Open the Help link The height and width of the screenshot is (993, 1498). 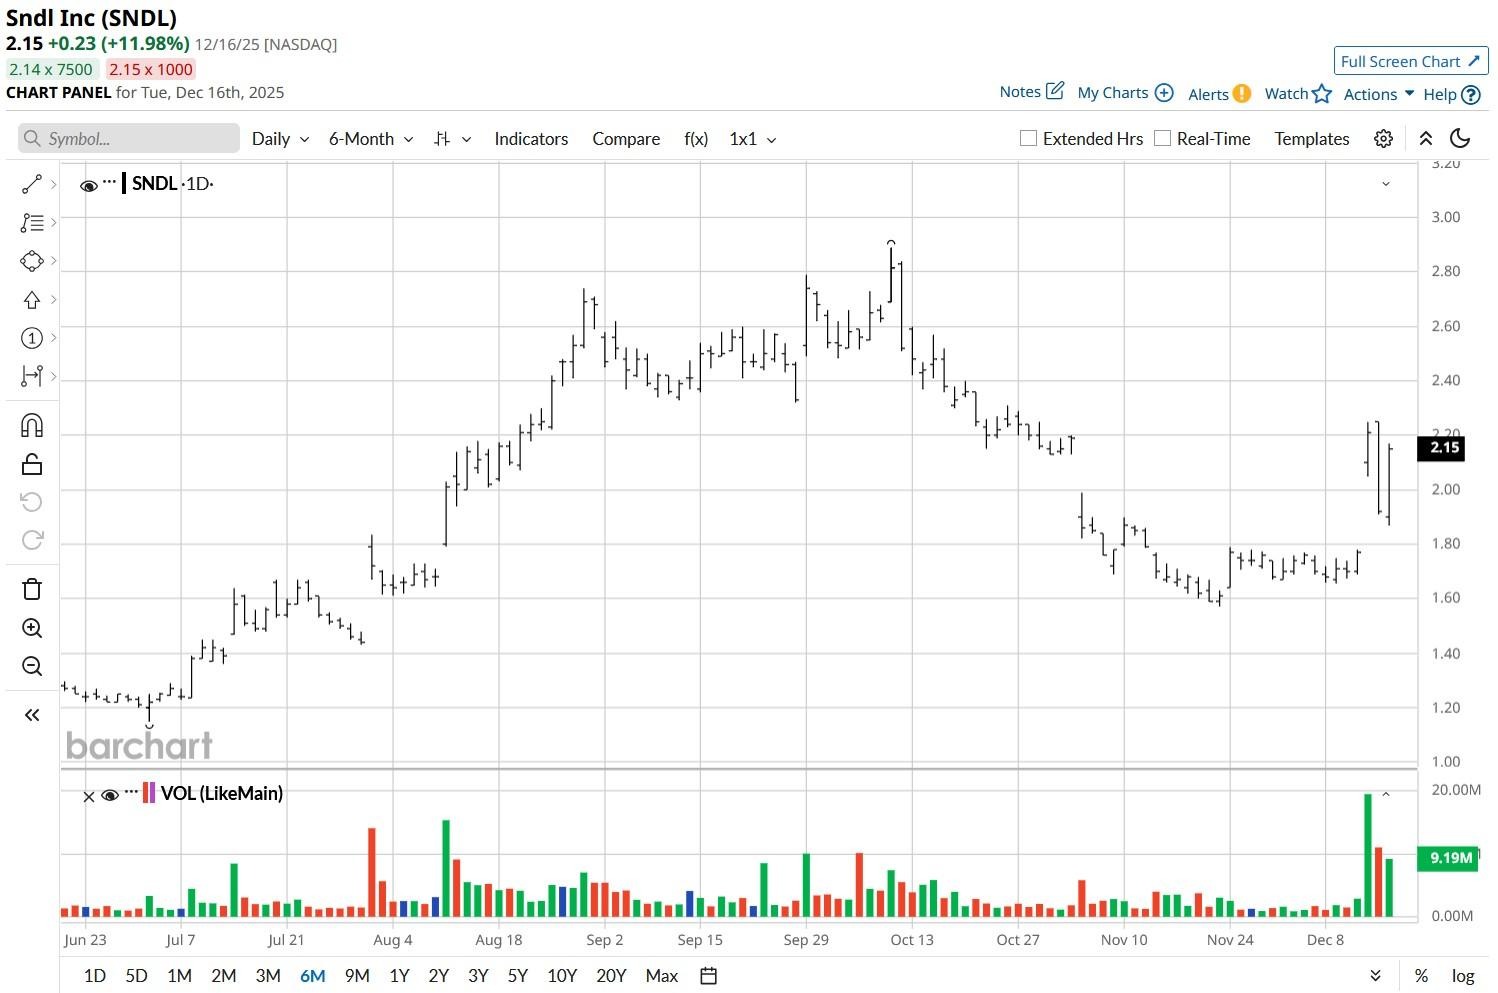[1451, 95]
